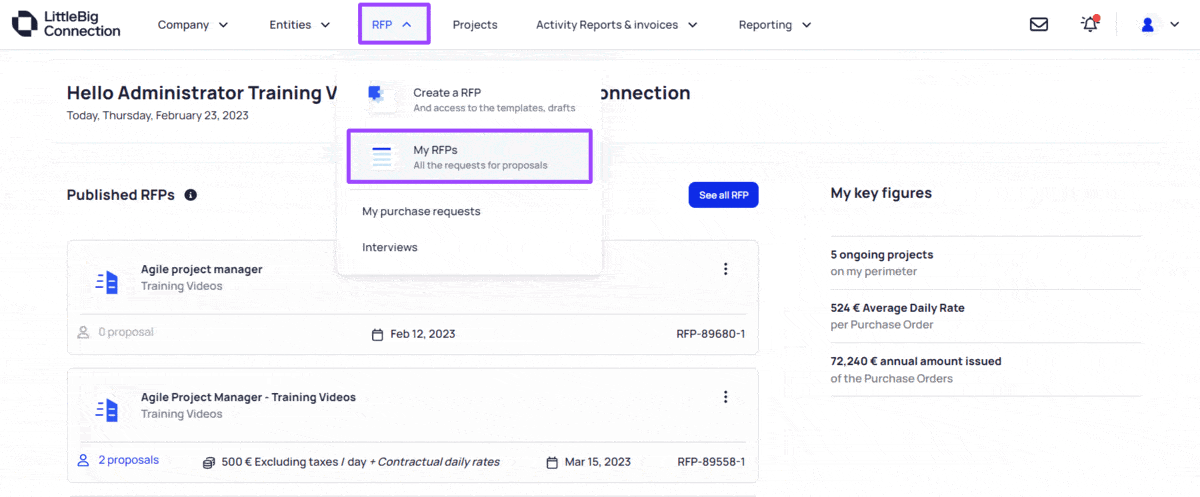Open the Agile project manager RFP title
This screenshot has height=497, width=1200.
pos(202,269)
